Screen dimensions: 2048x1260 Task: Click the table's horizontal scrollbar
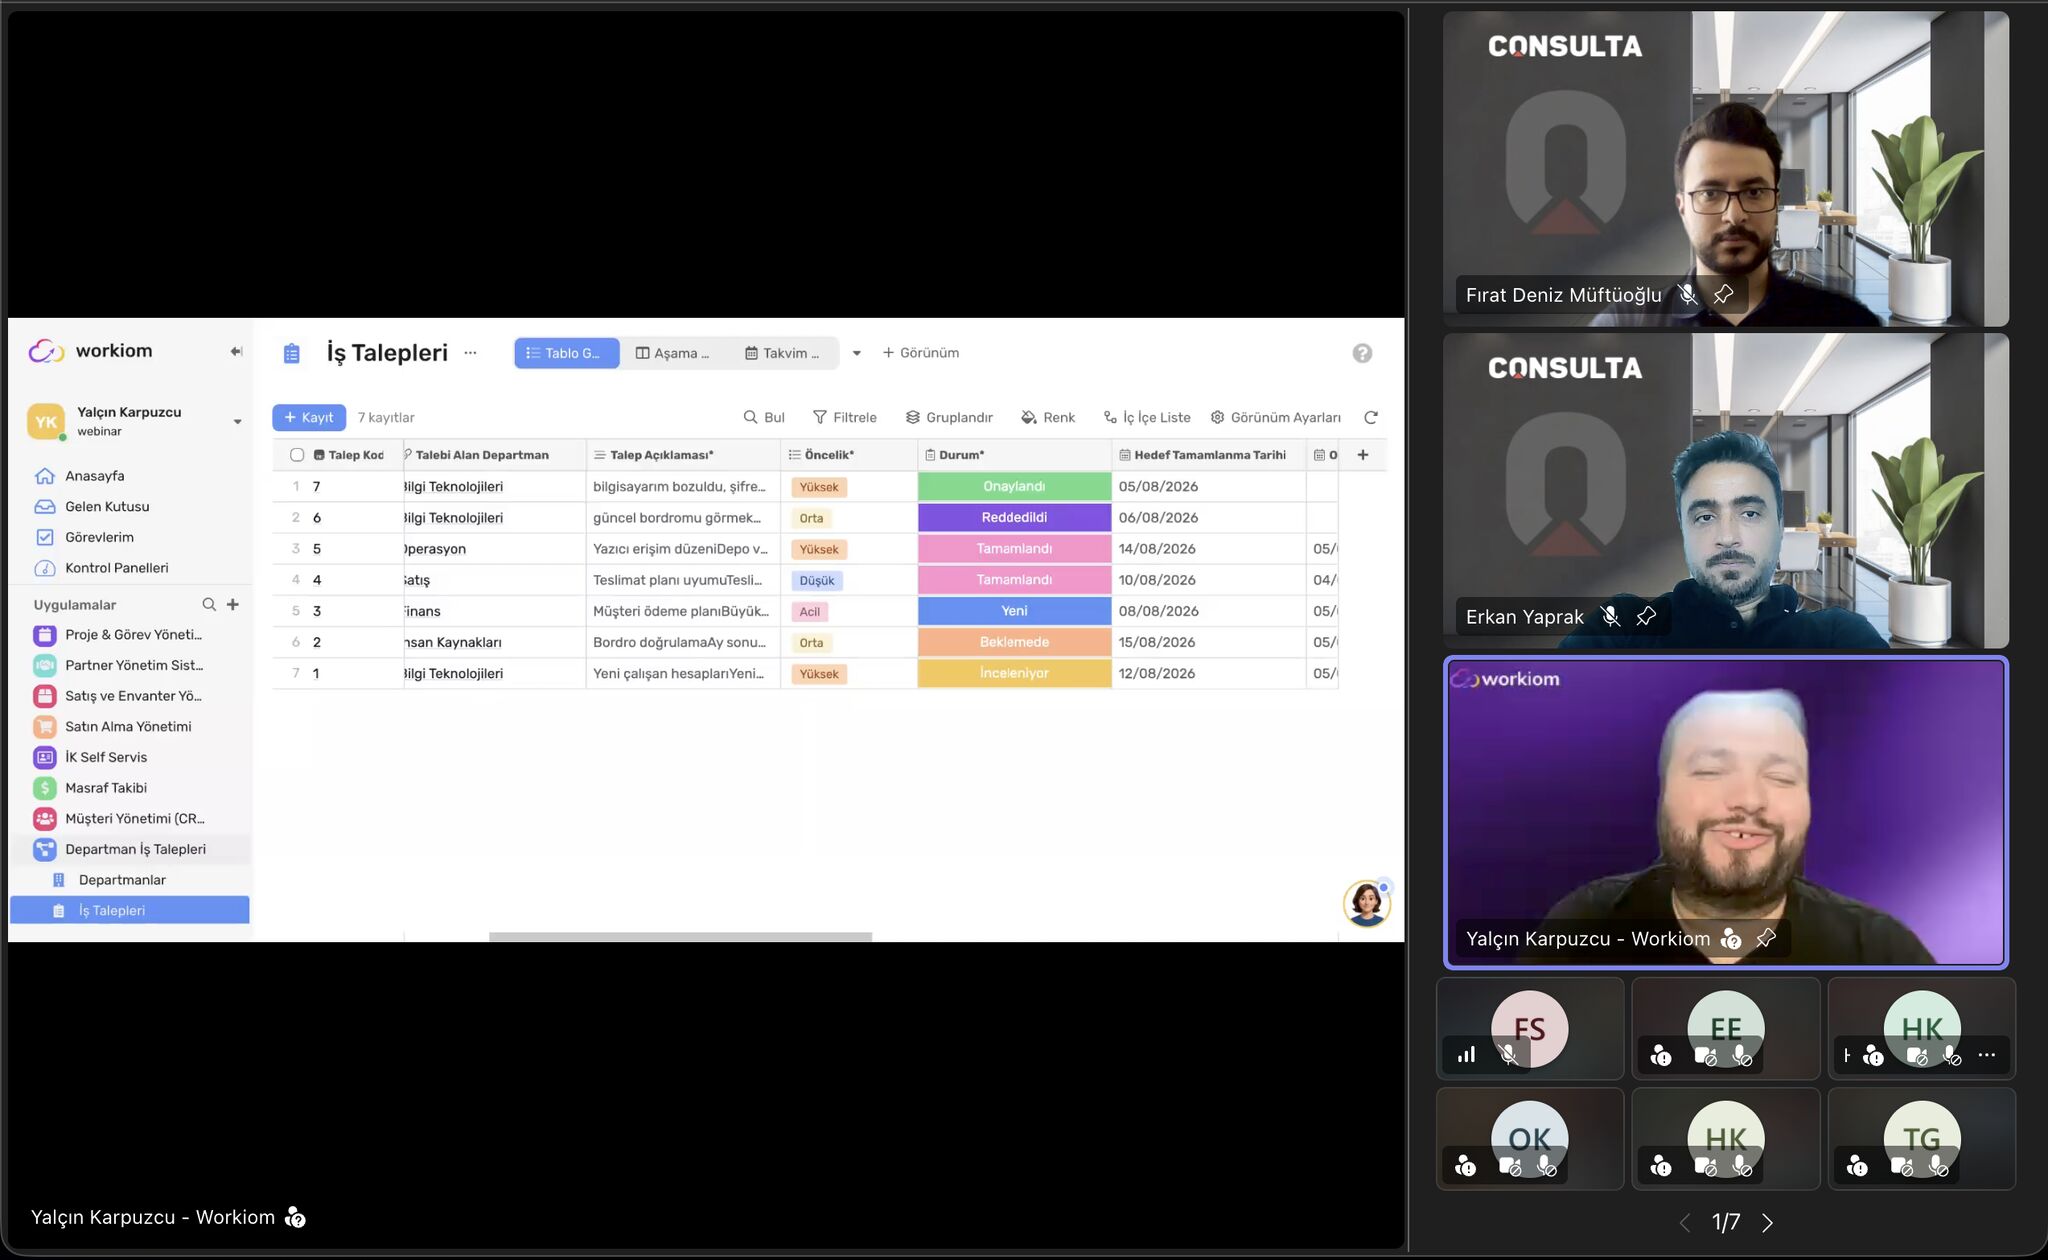tap(680, 937)
